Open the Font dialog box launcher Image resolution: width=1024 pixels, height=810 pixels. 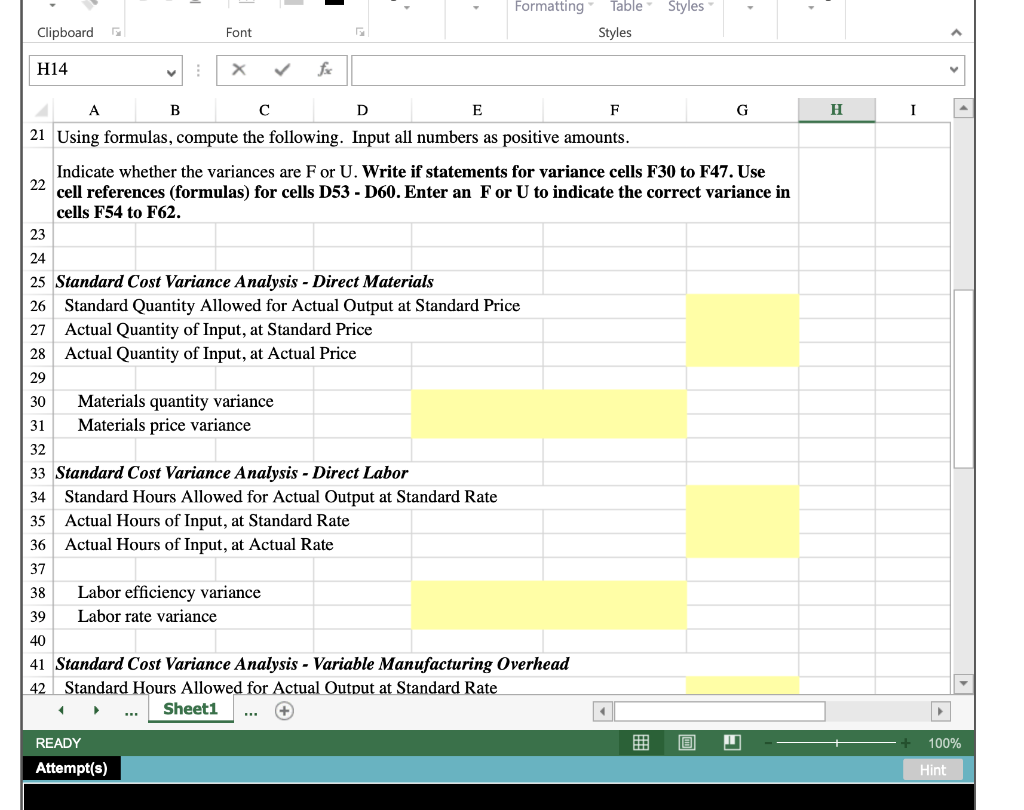[358, 32]
